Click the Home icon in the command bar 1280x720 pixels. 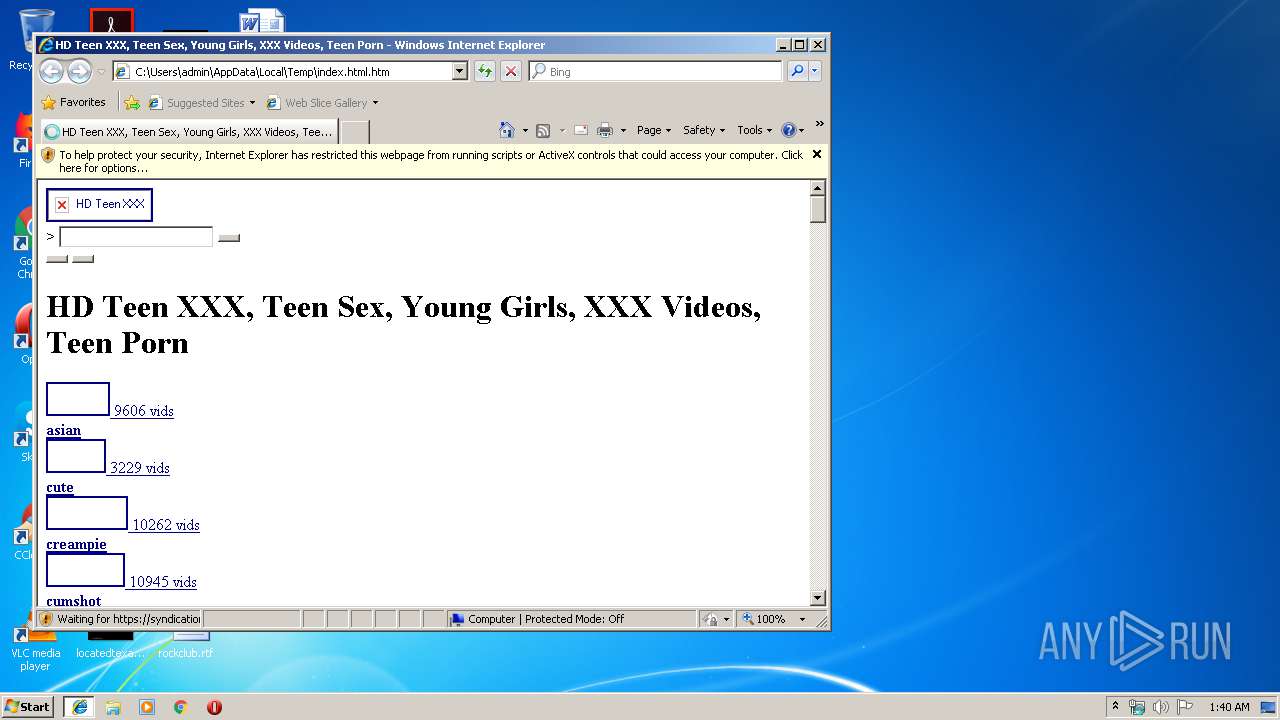click(x=507, y=130)
